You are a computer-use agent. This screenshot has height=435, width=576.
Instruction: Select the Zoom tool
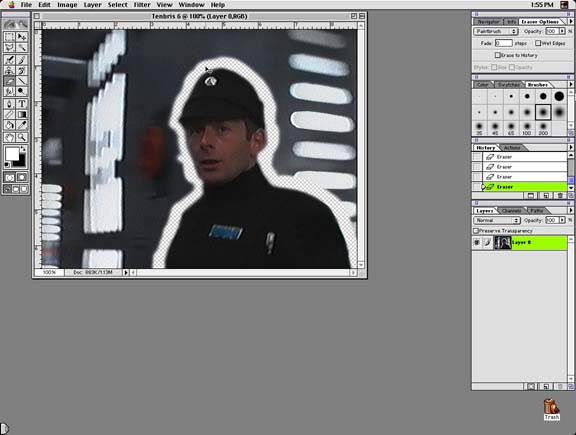pos(22,137)
